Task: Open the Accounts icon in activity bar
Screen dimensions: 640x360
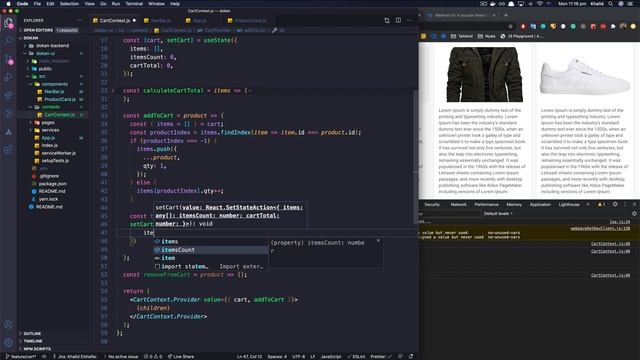Action: point(8,324)
